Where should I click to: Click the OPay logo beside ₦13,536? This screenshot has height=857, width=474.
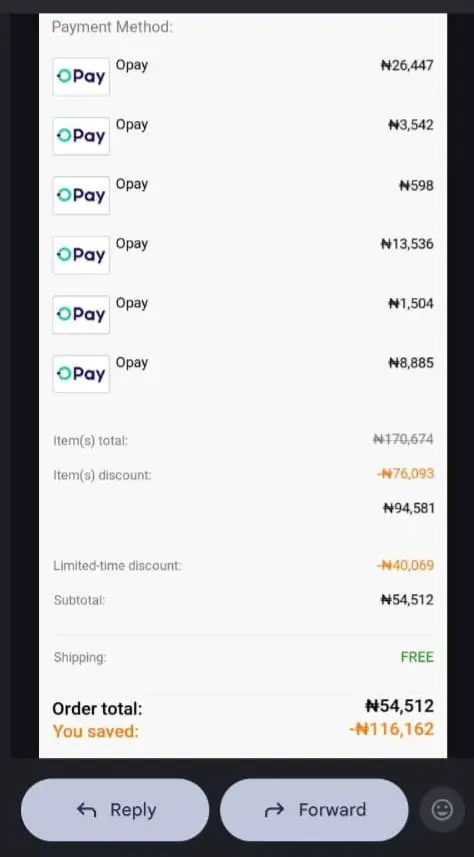coord(81,255)
